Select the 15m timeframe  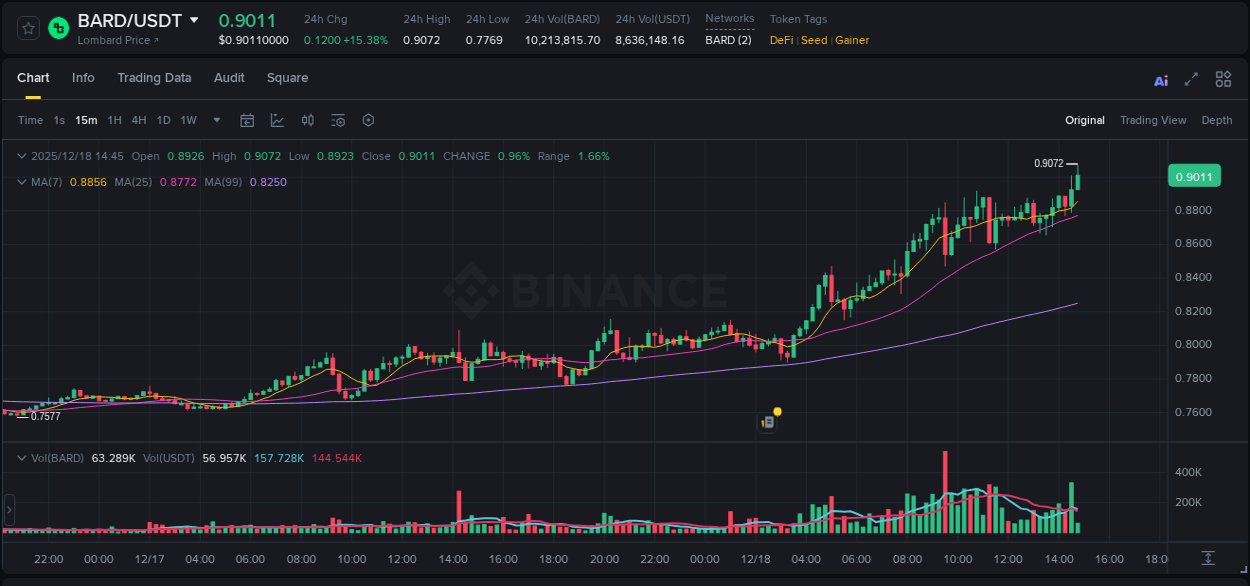pos(86,120)
